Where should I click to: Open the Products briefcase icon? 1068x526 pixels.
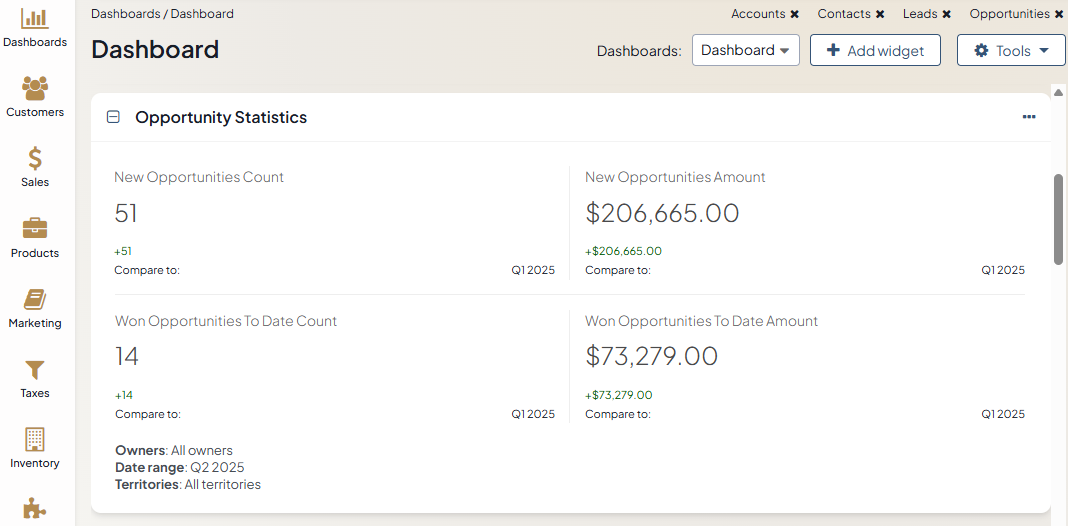[35, 229]
